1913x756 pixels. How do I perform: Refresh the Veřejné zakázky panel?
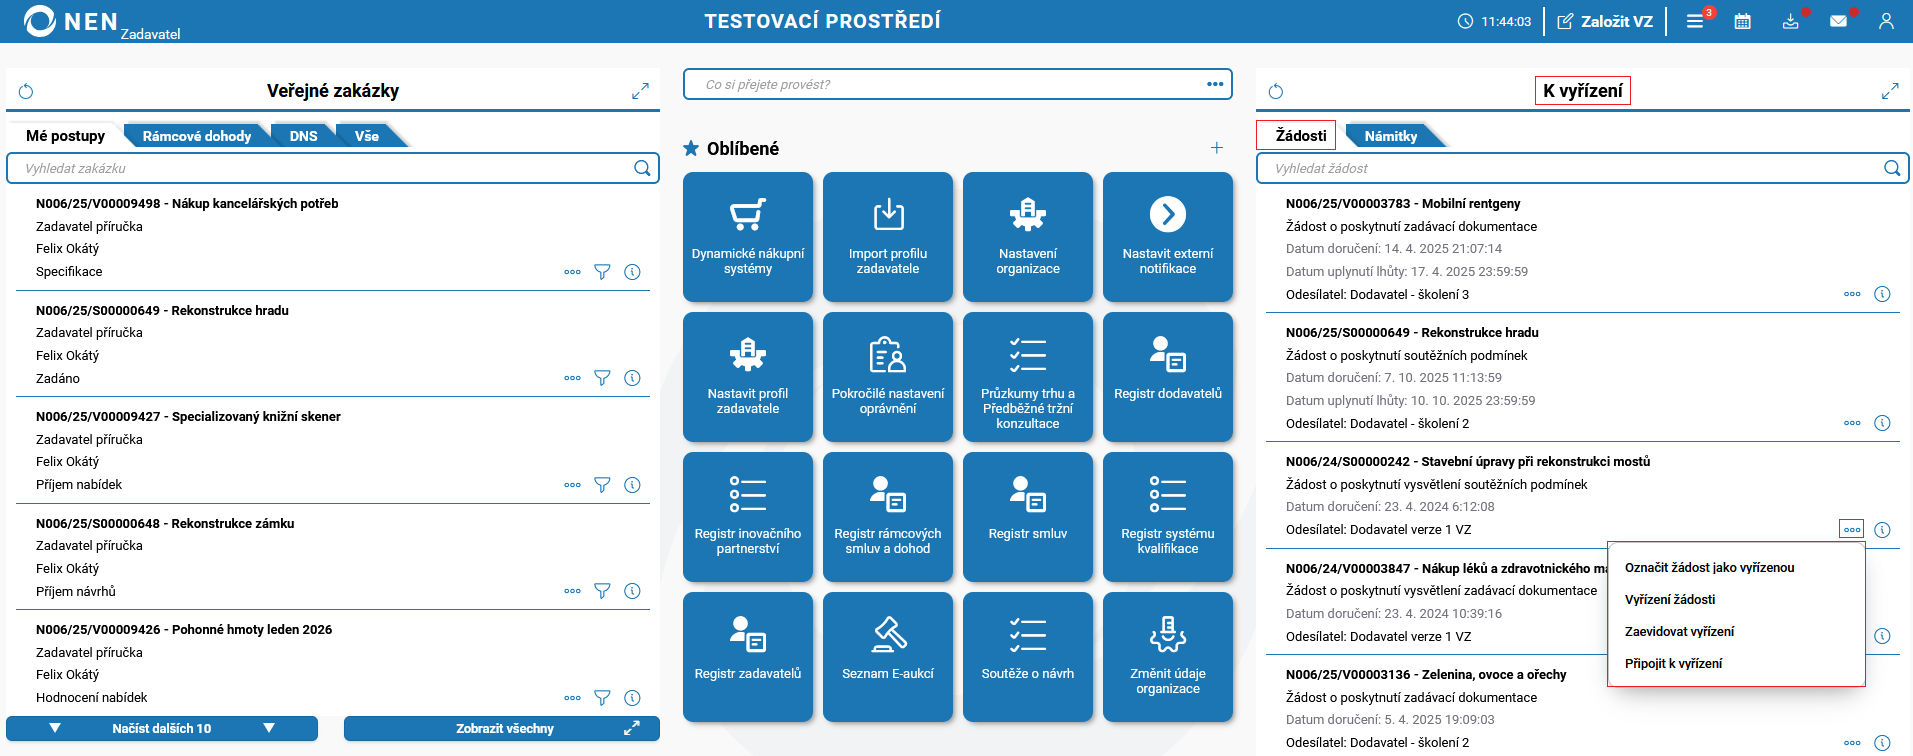click(26, 92)
